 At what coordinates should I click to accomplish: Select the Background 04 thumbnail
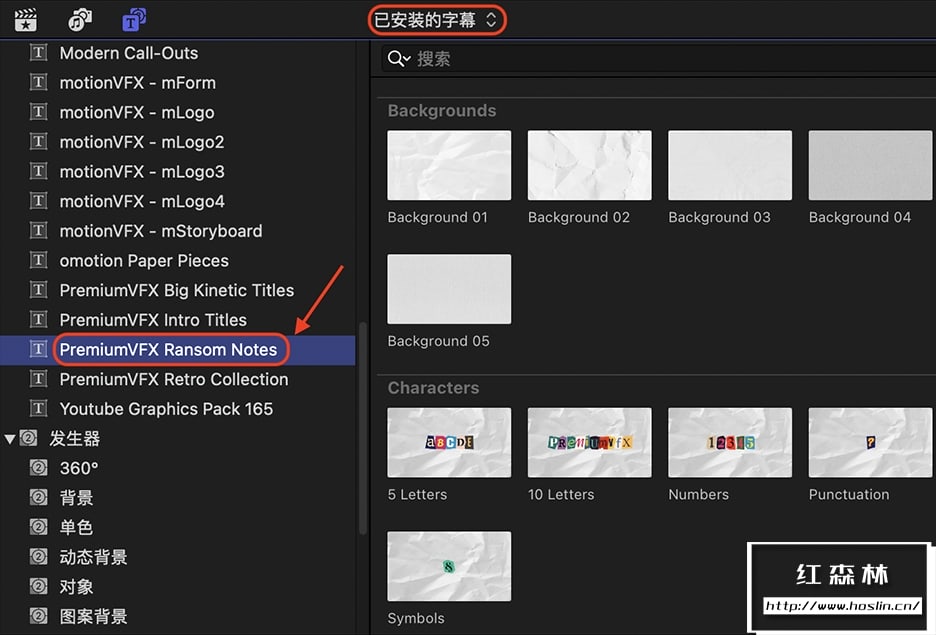870,165
